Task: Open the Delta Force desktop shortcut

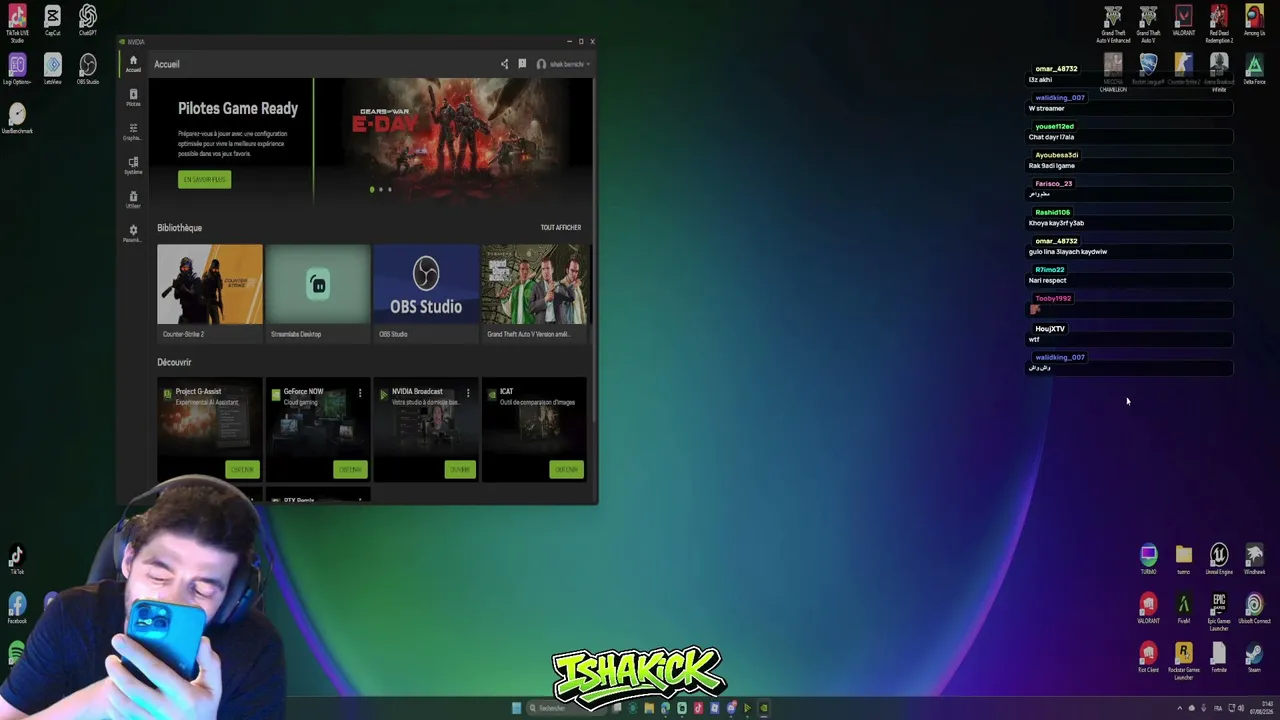Action: coord(1254,70)
